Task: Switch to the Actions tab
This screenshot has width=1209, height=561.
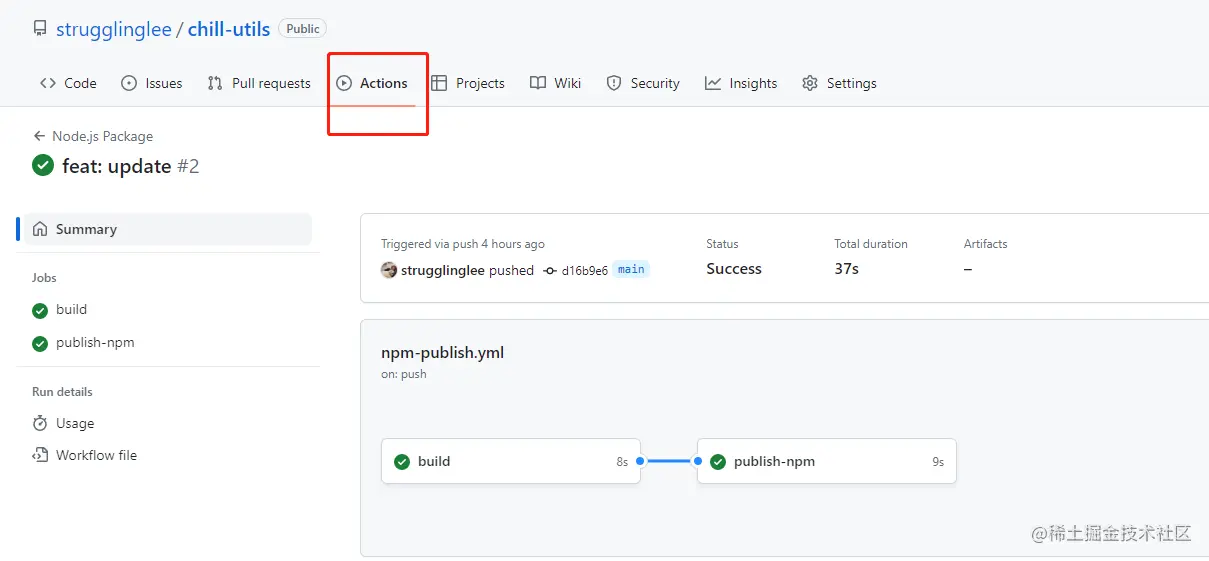Action: coord(372,83)
